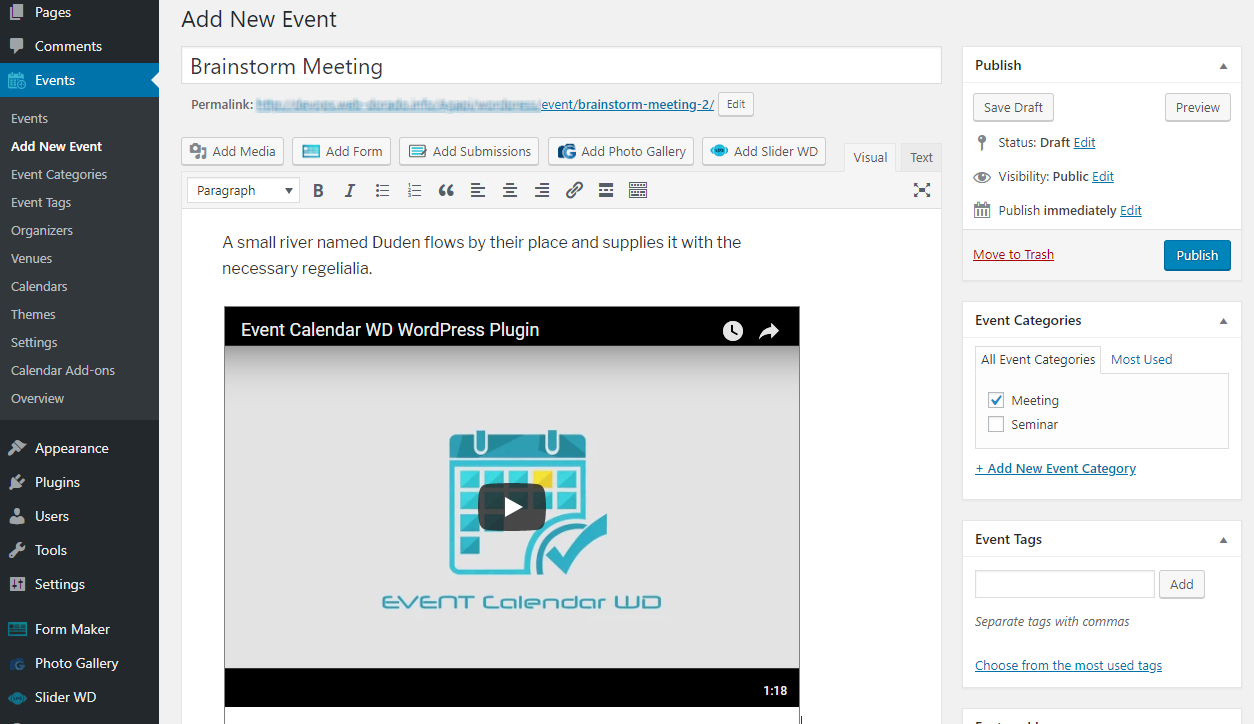Focus the Event Tags input field
The width and height of the screenshot is (1254, 724).
pos(1065,584)
